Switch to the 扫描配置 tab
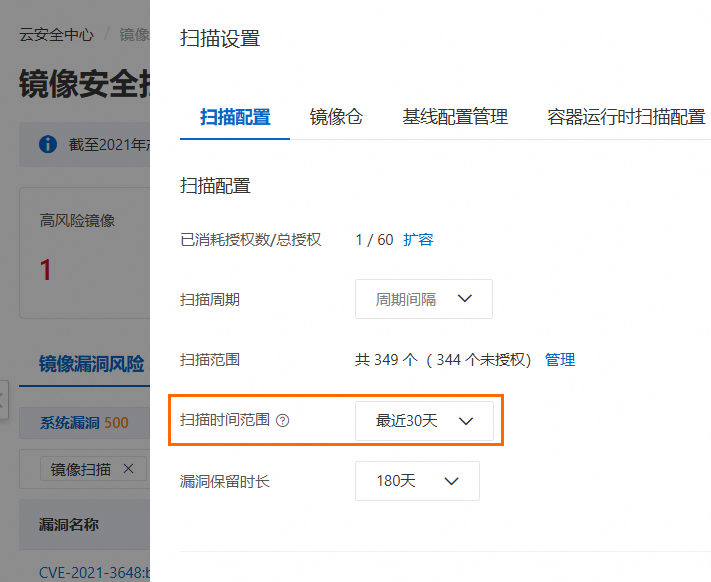The image size is (711, 582). click(x=235, y=117)
